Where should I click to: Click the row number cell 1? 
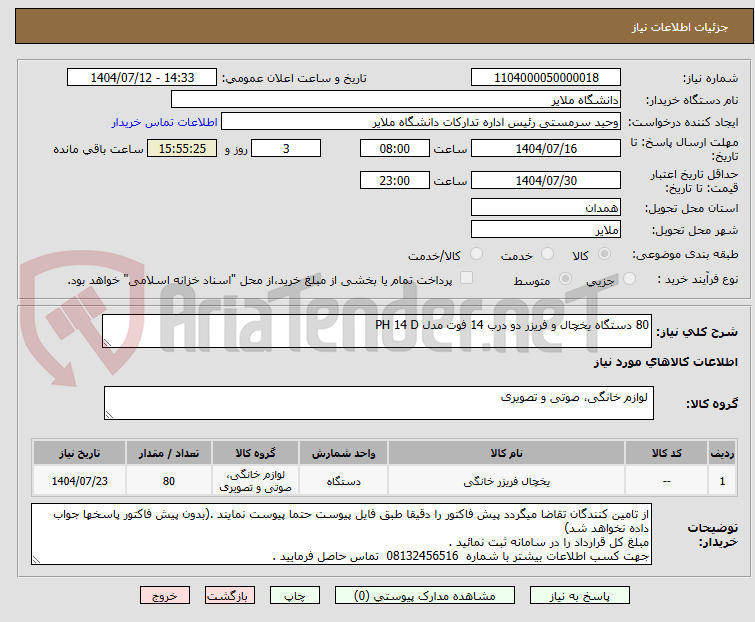tap(722, 481)
